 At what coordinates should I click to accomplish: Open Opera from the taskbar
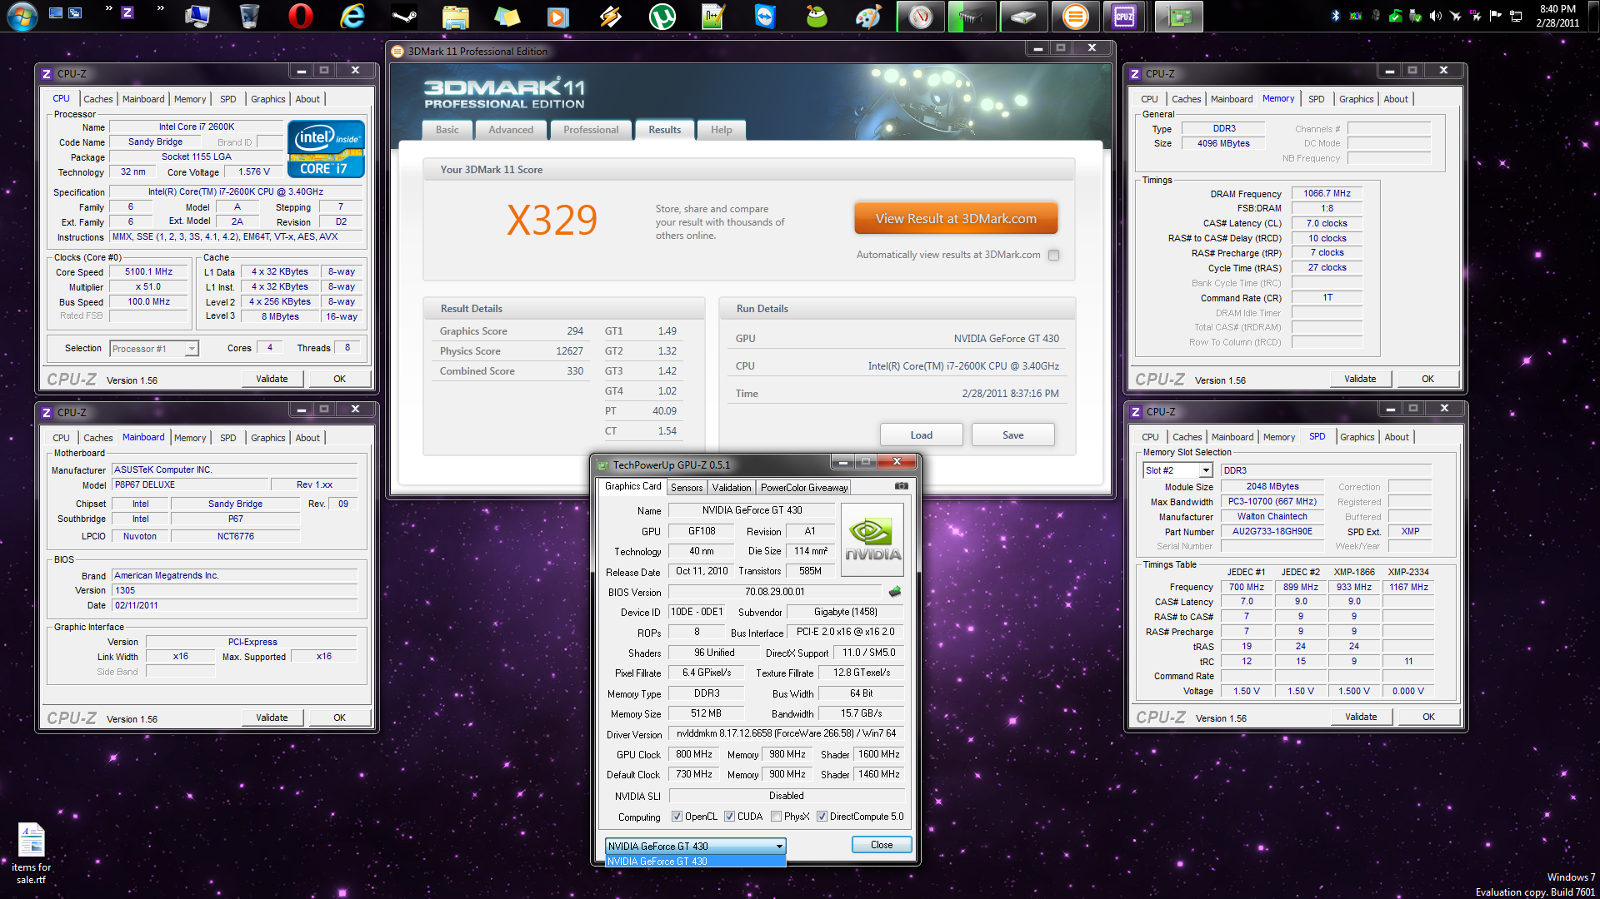click(x=301, y=16)
